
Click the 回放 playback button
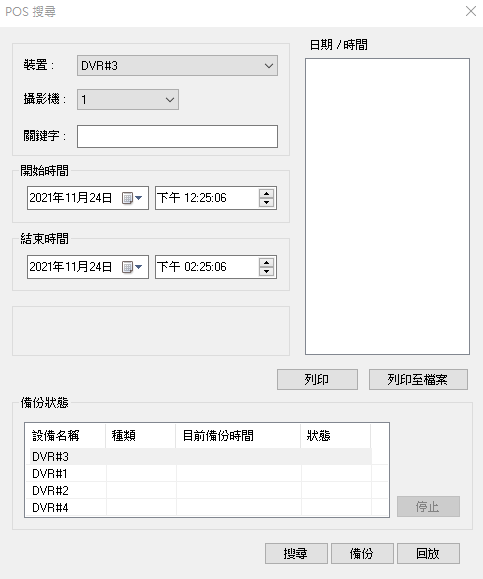(x=428, y=553)
